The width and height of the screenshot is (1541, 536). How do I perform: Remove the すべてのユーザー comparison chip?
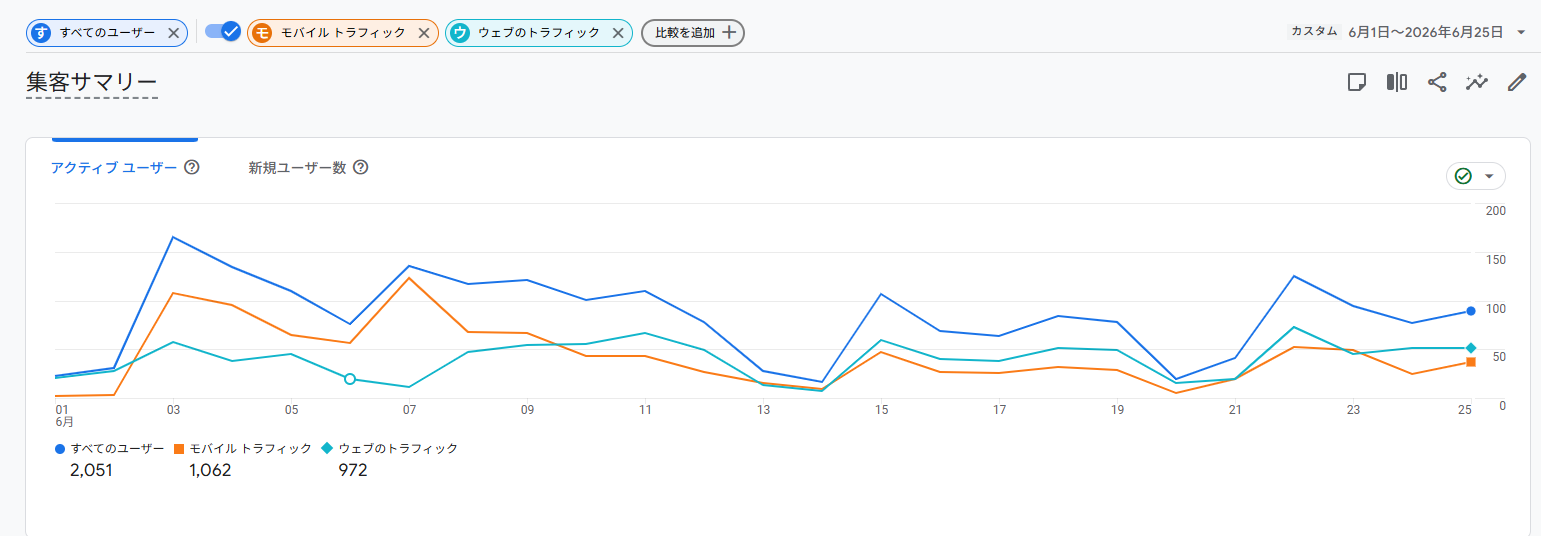173,33
